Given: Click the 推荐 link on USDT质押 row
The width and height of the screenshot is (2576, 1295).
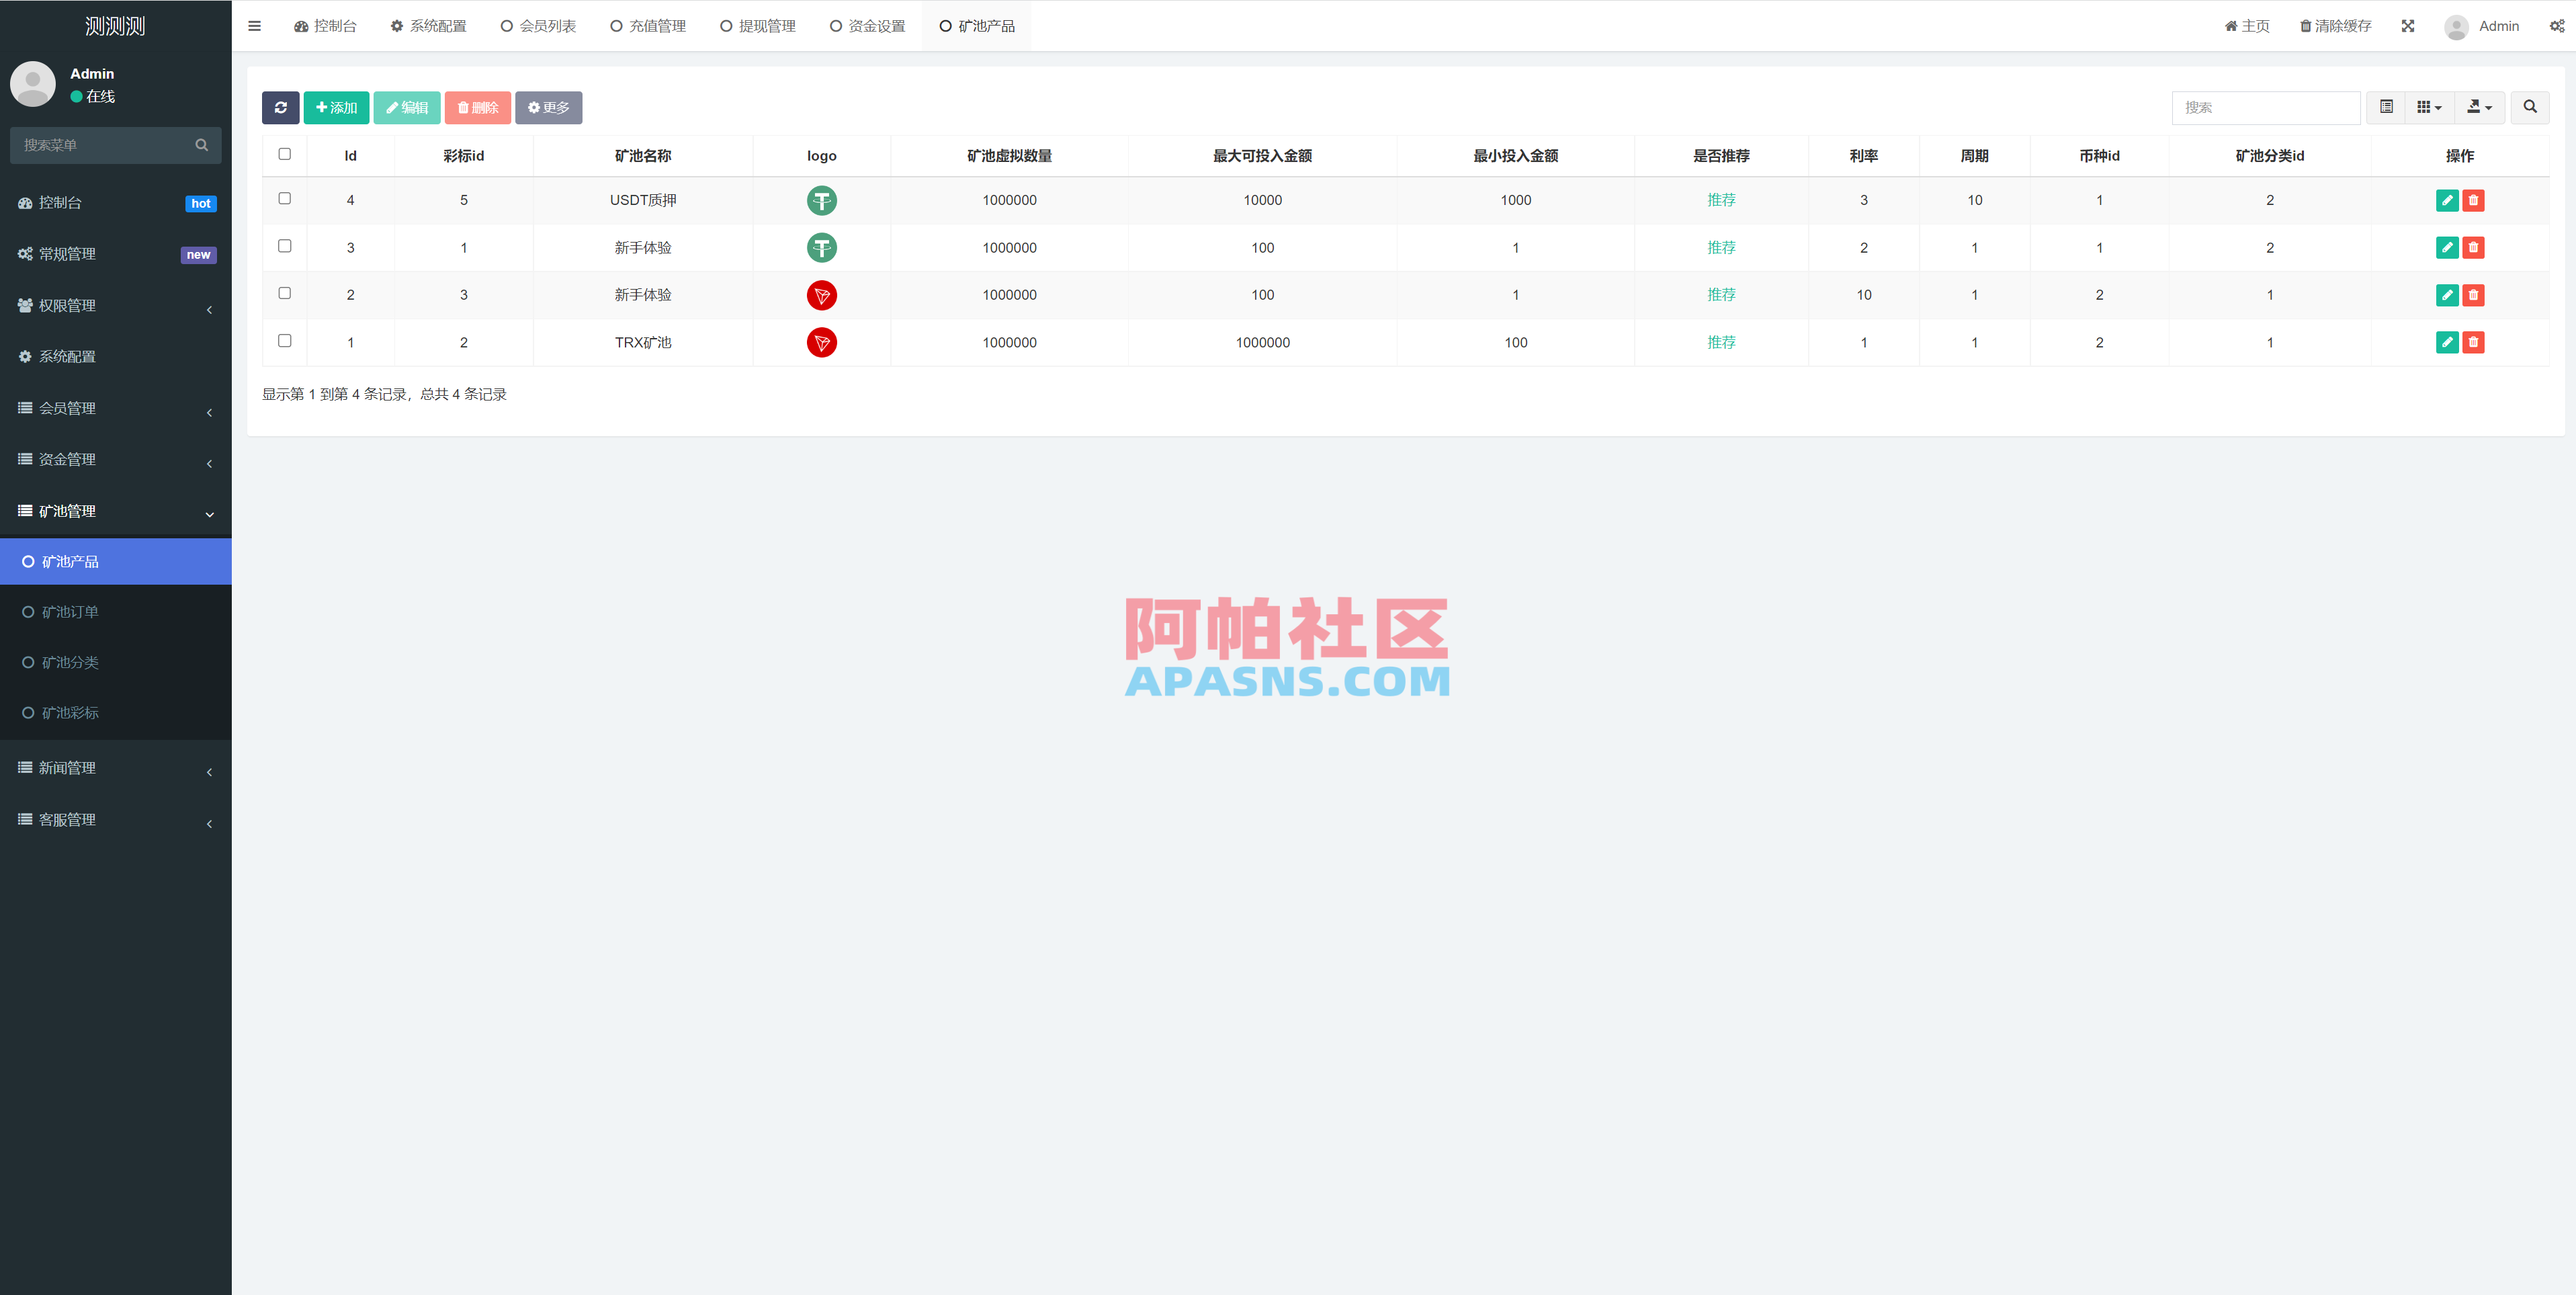Looking at the screenshot, I should pyautogui.click(x=1721, y=200).
